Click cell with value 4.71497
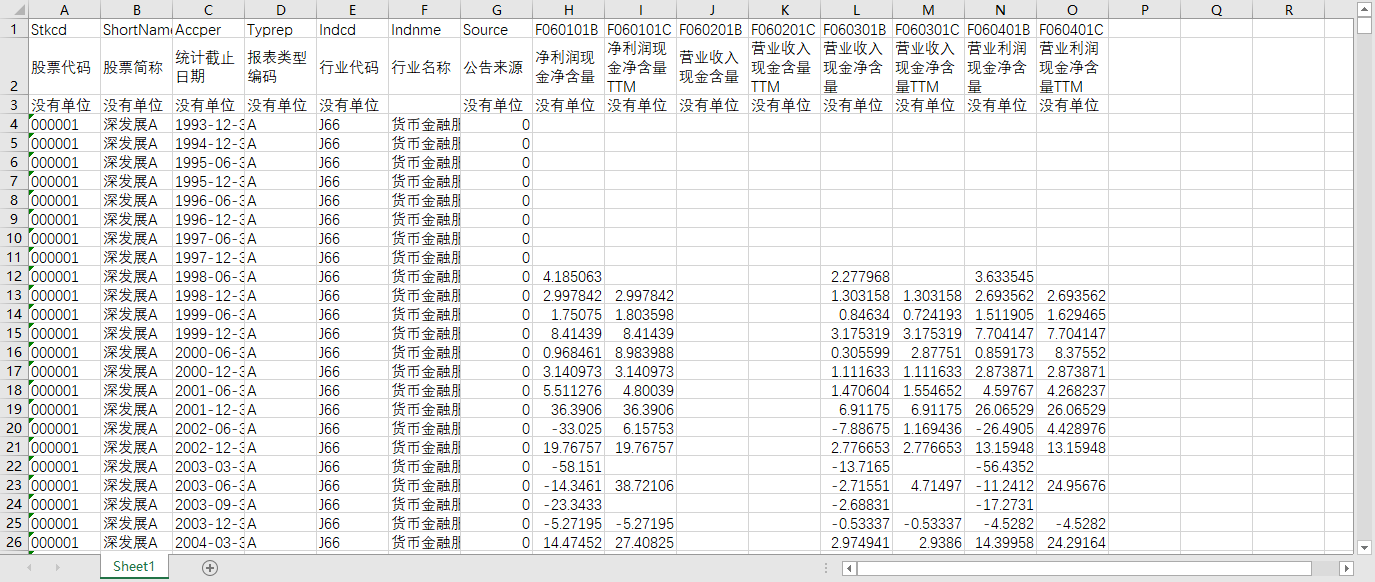 coord(928,485)
